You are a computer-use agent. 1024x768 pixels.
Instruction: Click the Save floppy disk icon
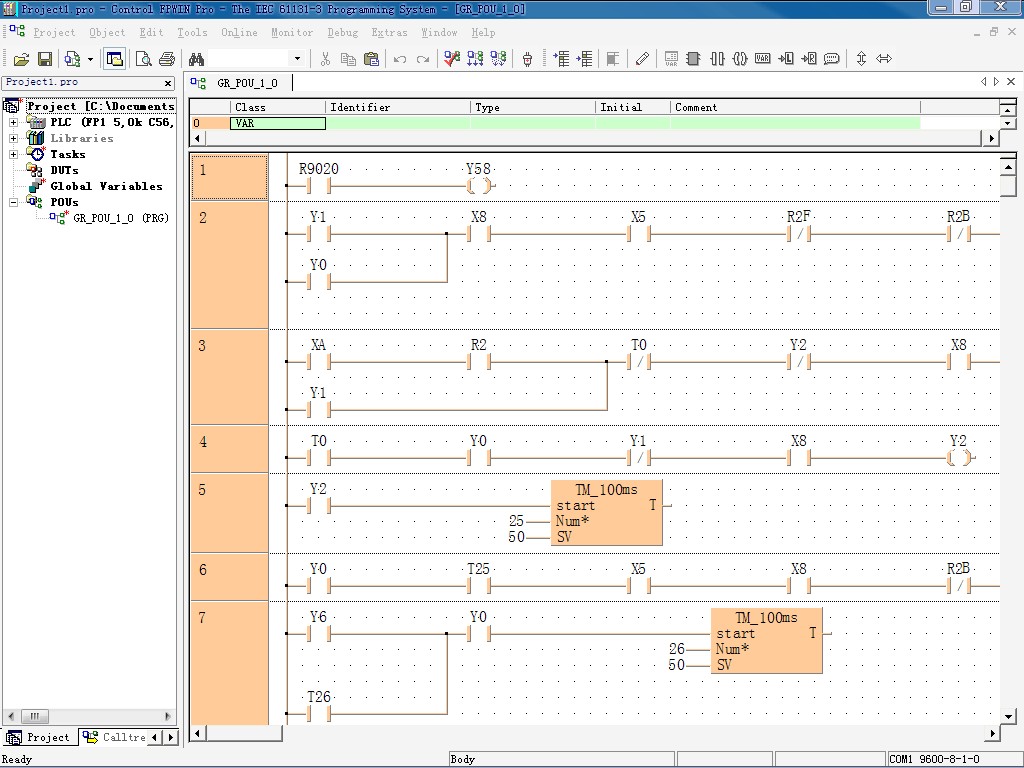43,60
